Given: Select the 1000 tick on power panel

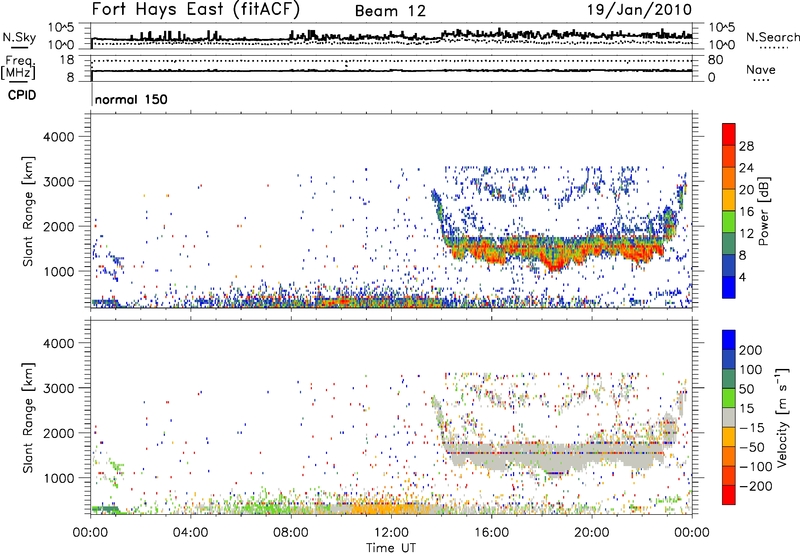Looking at the screenshot, I should 59,271.
